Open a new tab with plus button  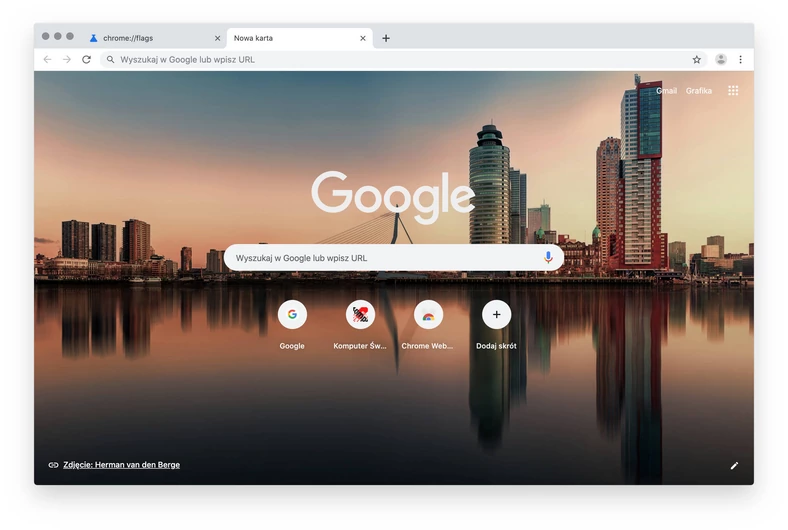coord(385,38)
